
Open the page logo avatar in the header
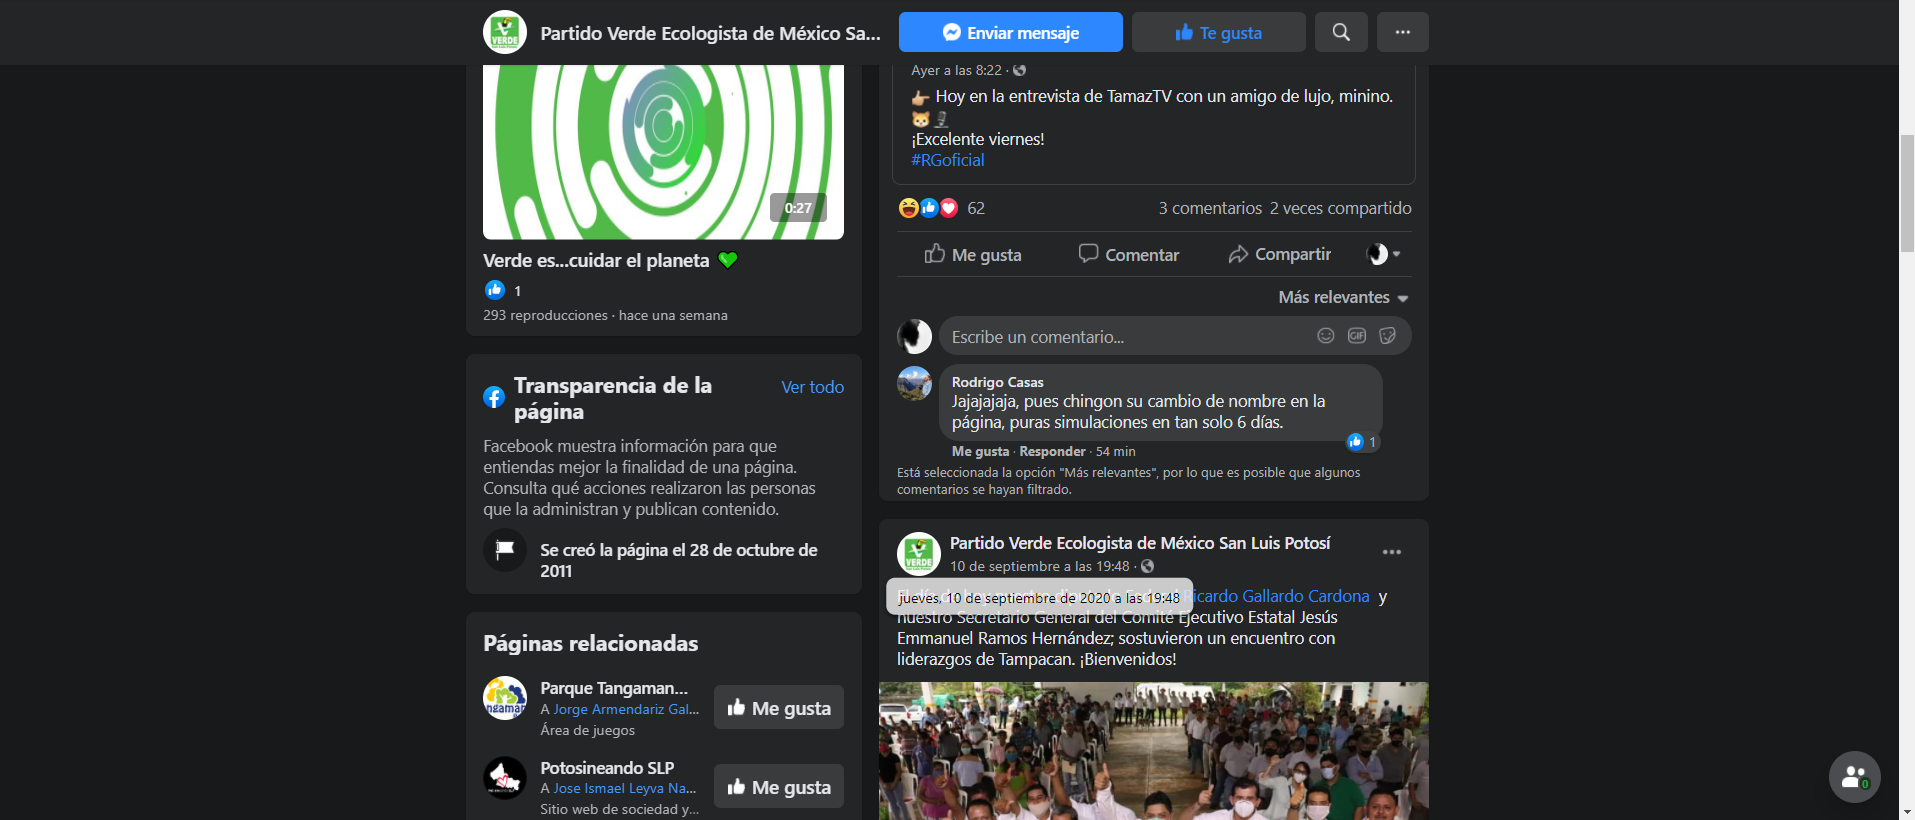pyautogui.click(x=505, y=32)
